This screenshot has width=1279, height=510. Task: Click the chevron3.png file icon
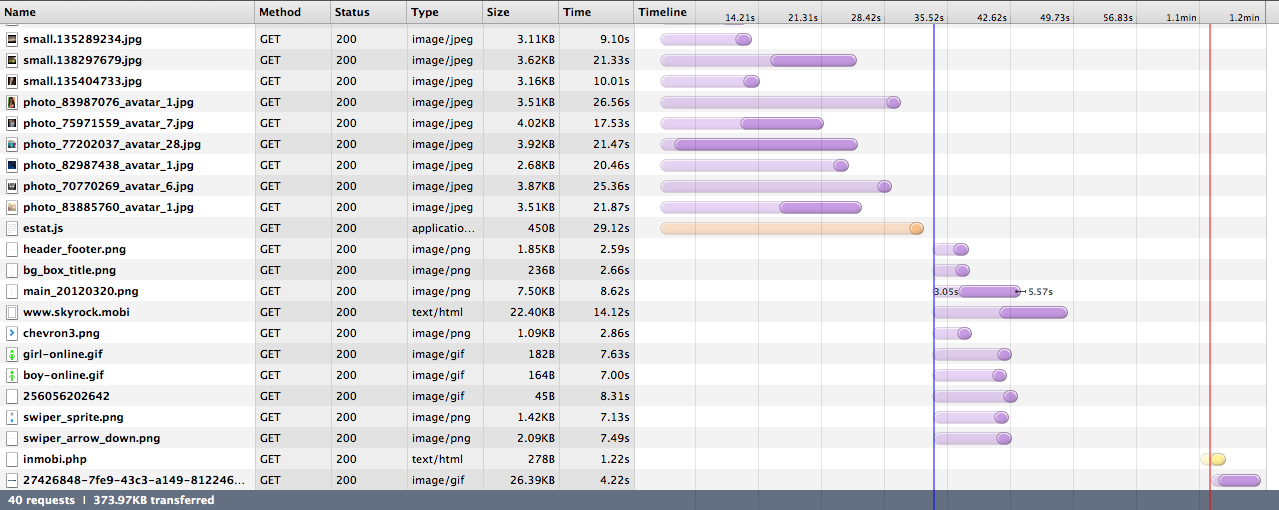coord(12,333)
